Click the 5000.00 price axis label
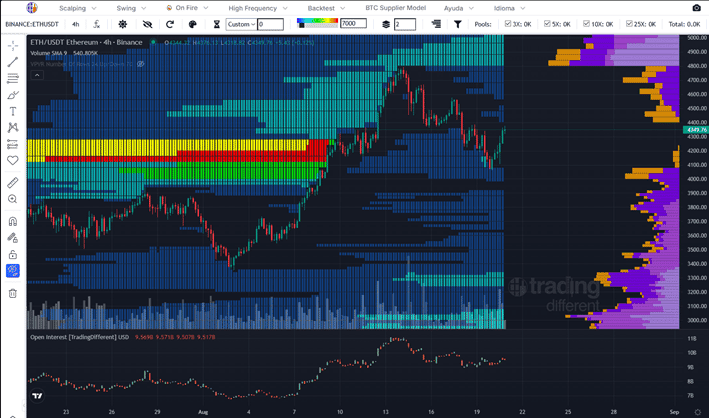This screenshot has width=709, height=418. 697,38
